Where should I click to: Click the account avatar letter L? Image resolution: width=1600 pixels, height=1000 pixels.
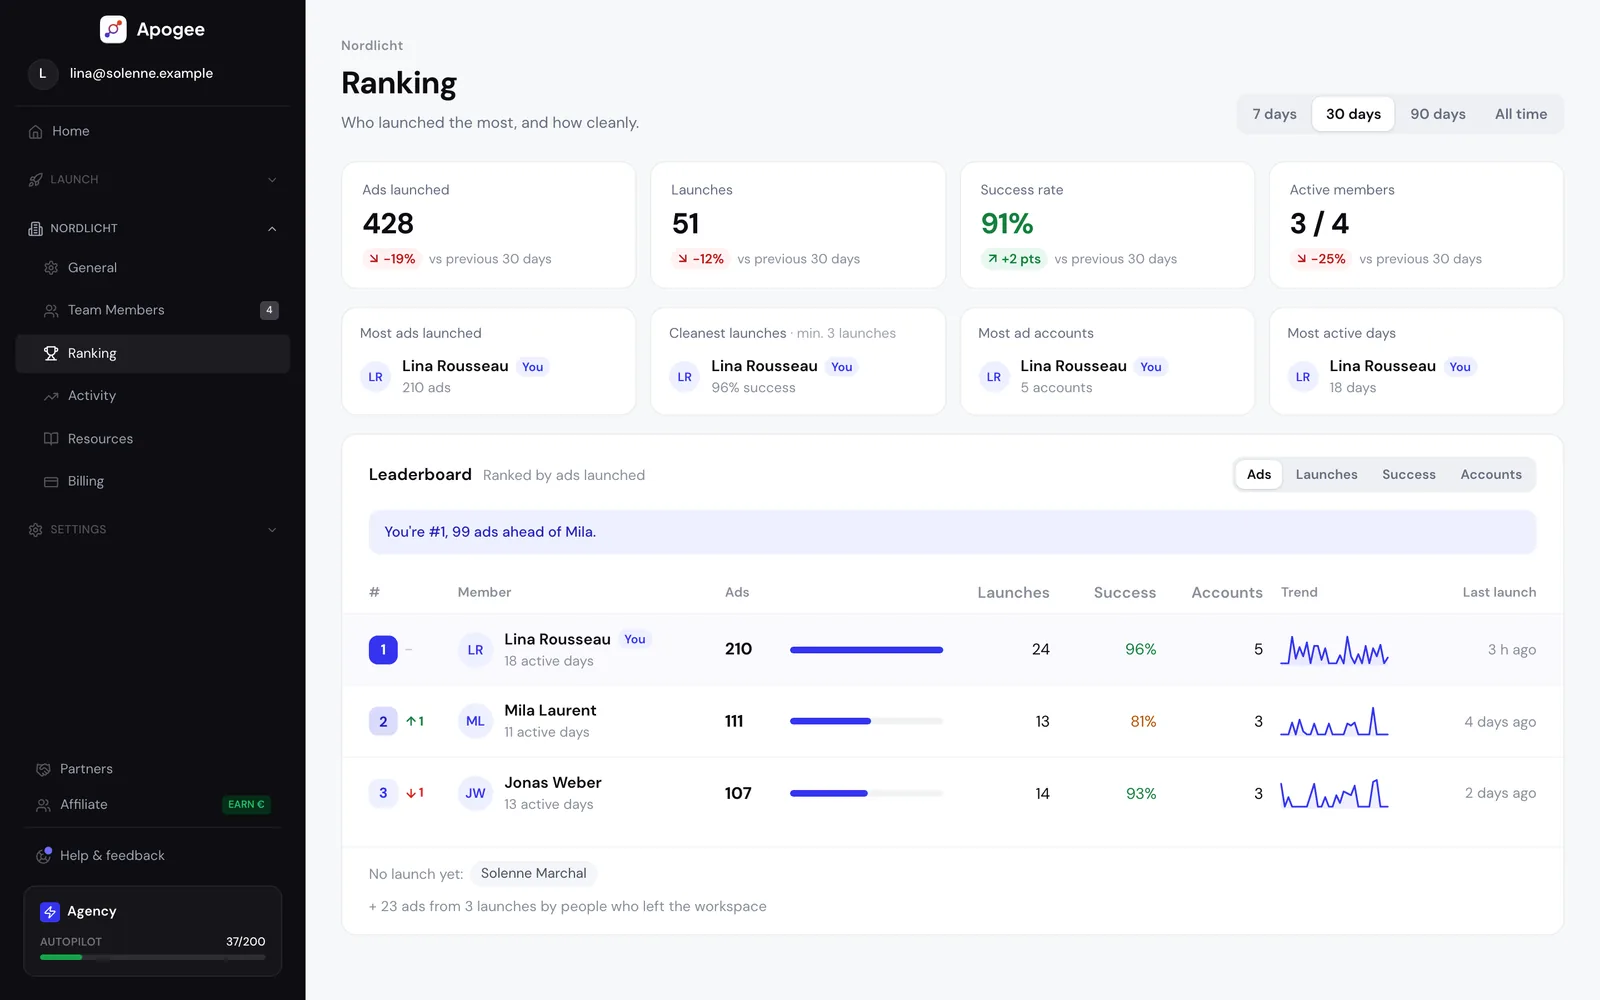(42, 74)
